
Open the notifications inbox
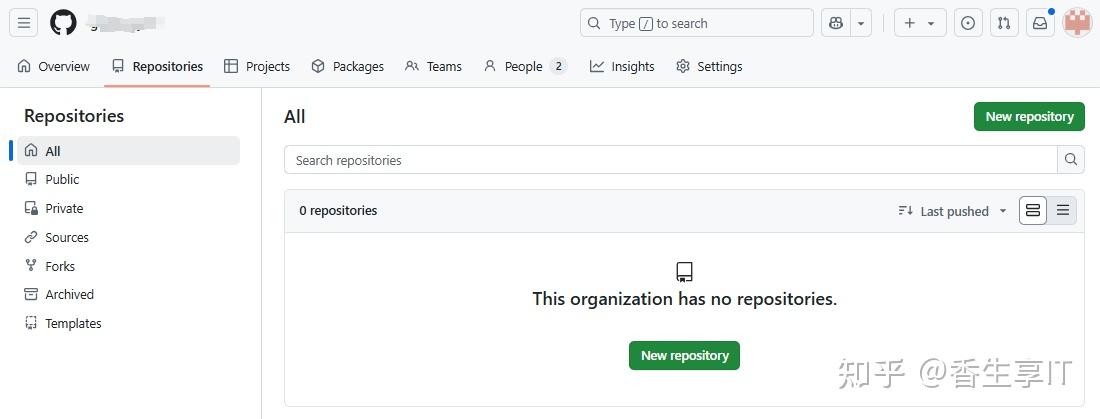point(1040,23)
